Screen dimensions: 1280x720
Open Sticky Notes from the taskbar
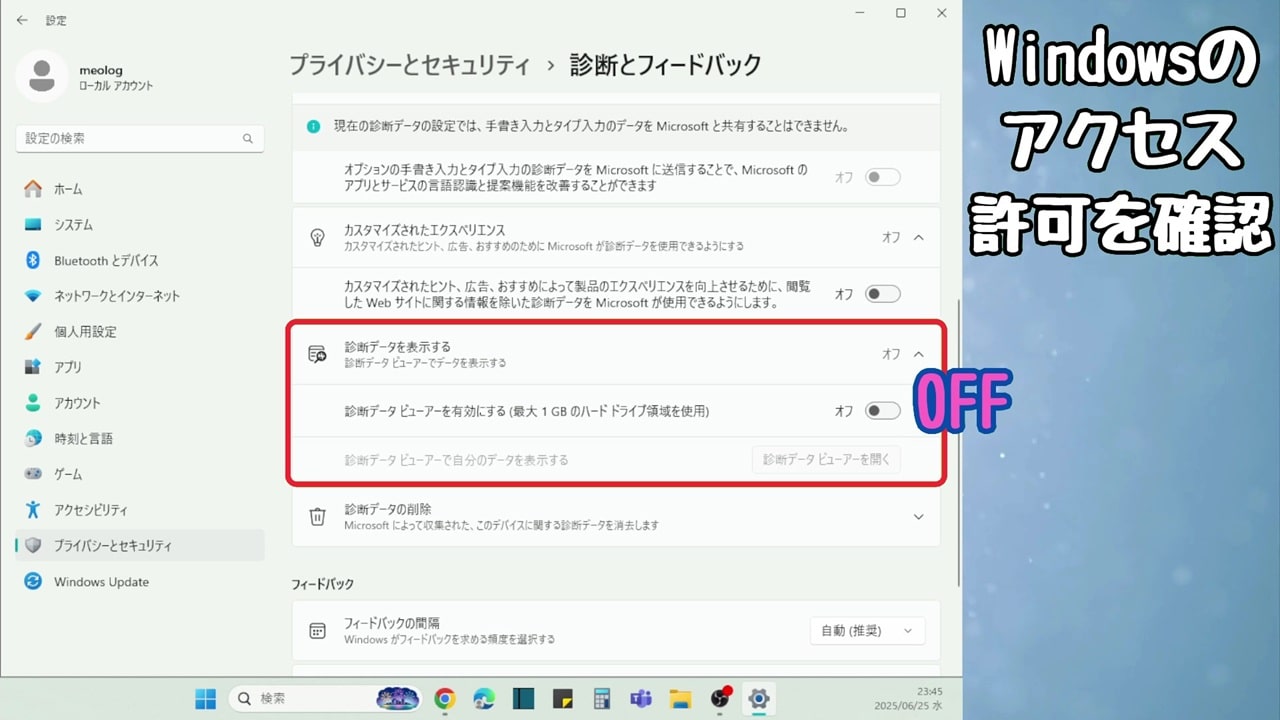click(562, 698)
